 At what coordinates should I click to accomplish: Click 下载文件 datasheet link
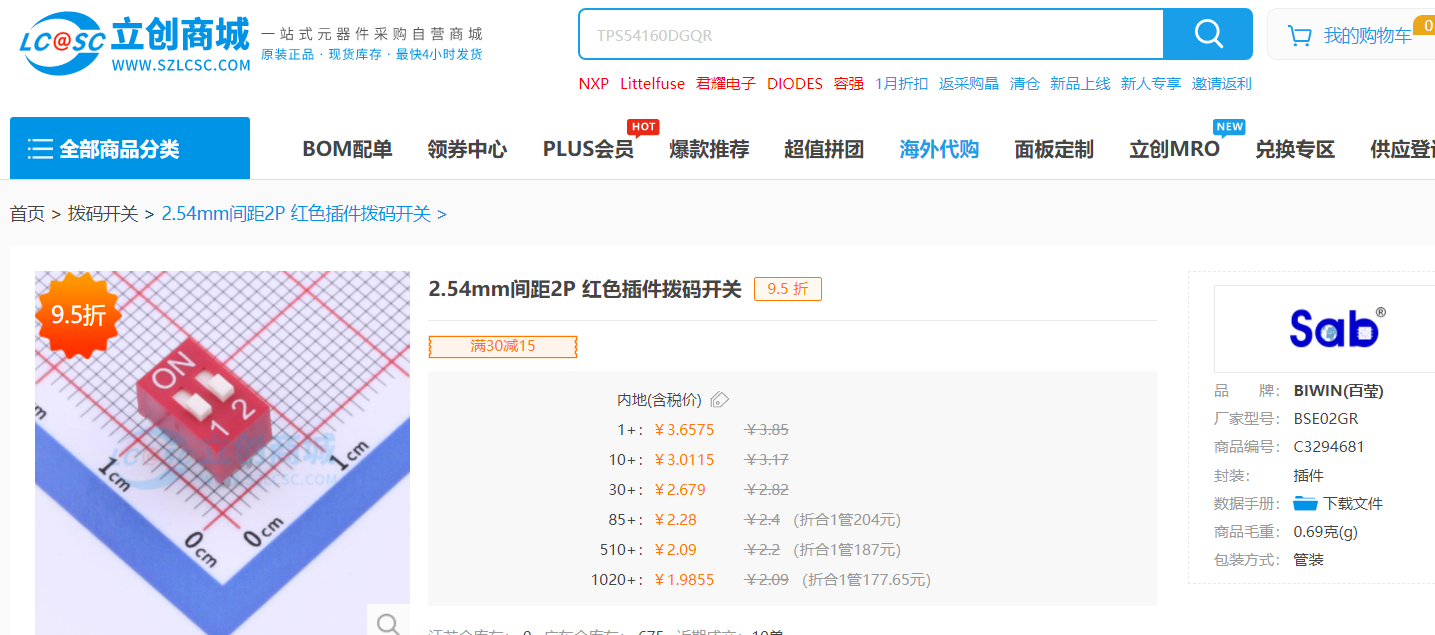click(x=1353, y=503)
